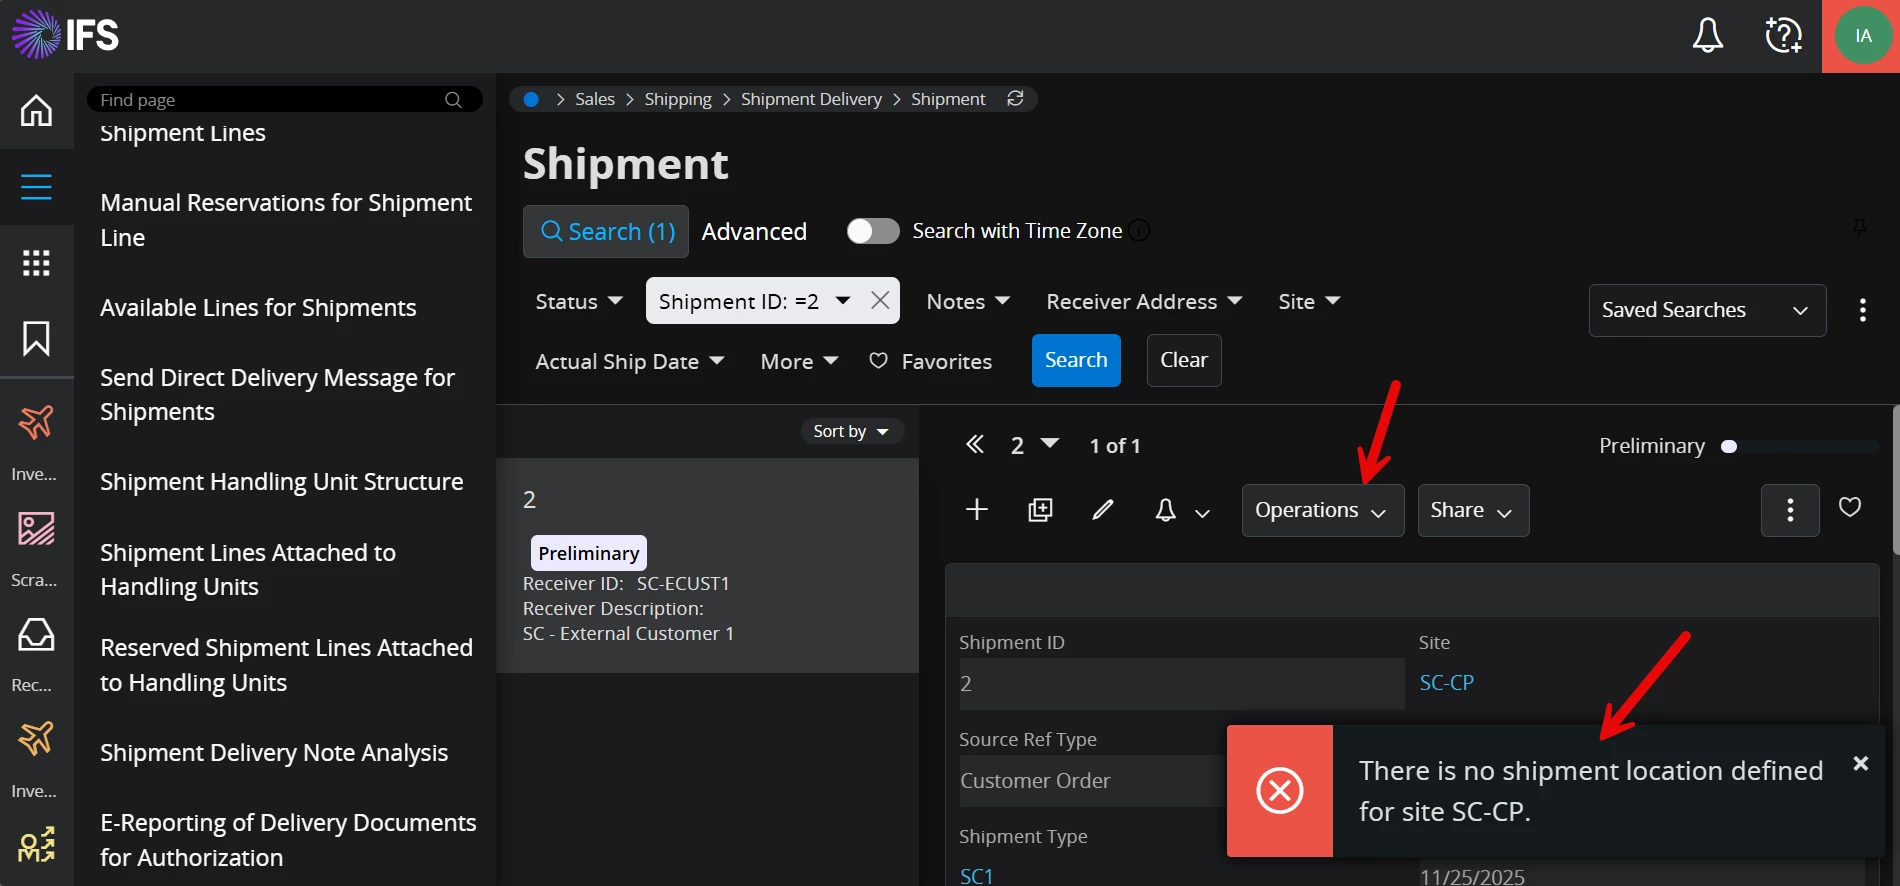Screen dimensions: 1900x886
Task: Go to the Home icon
Action: pyautogui.click(x=37, y=110)
